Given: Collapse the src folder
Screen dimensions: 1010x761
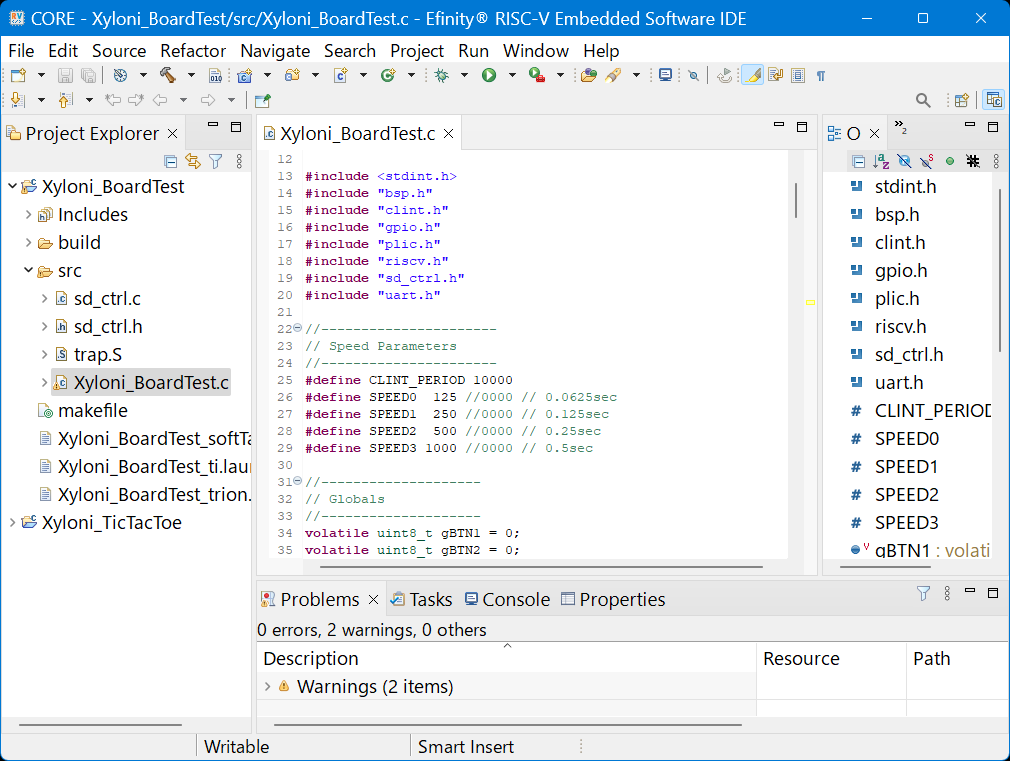Looking at the screenshot, I should coord(28,271).
